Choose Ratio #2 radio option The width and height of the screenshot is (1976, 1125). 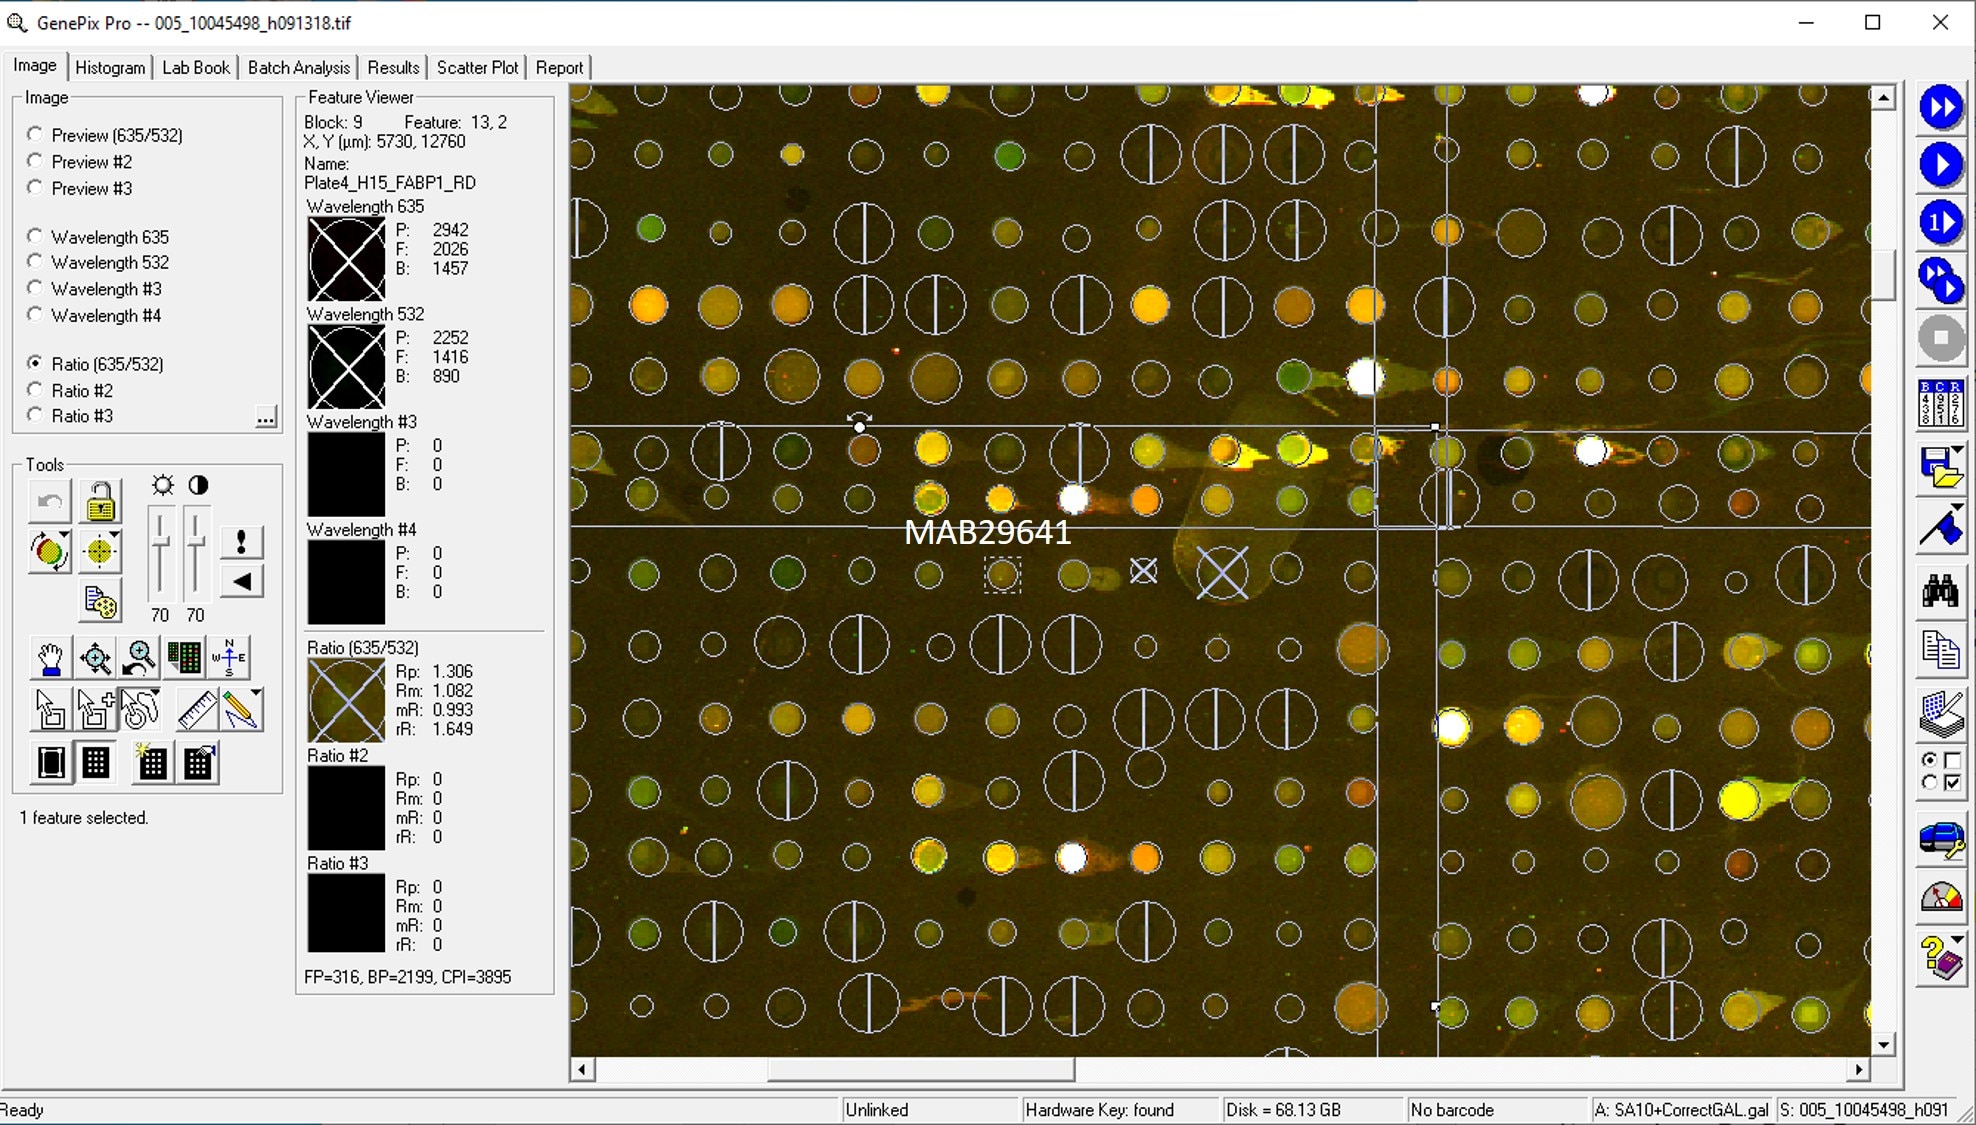pyautogui.click(x=36, y=390)
